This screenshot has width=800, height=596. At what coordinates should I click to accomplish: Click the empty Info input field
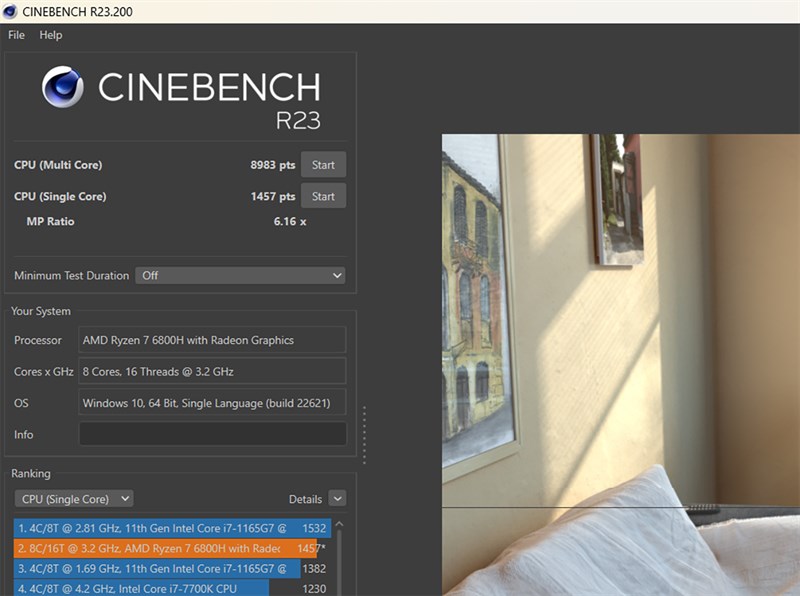click(x=212, y=434)
